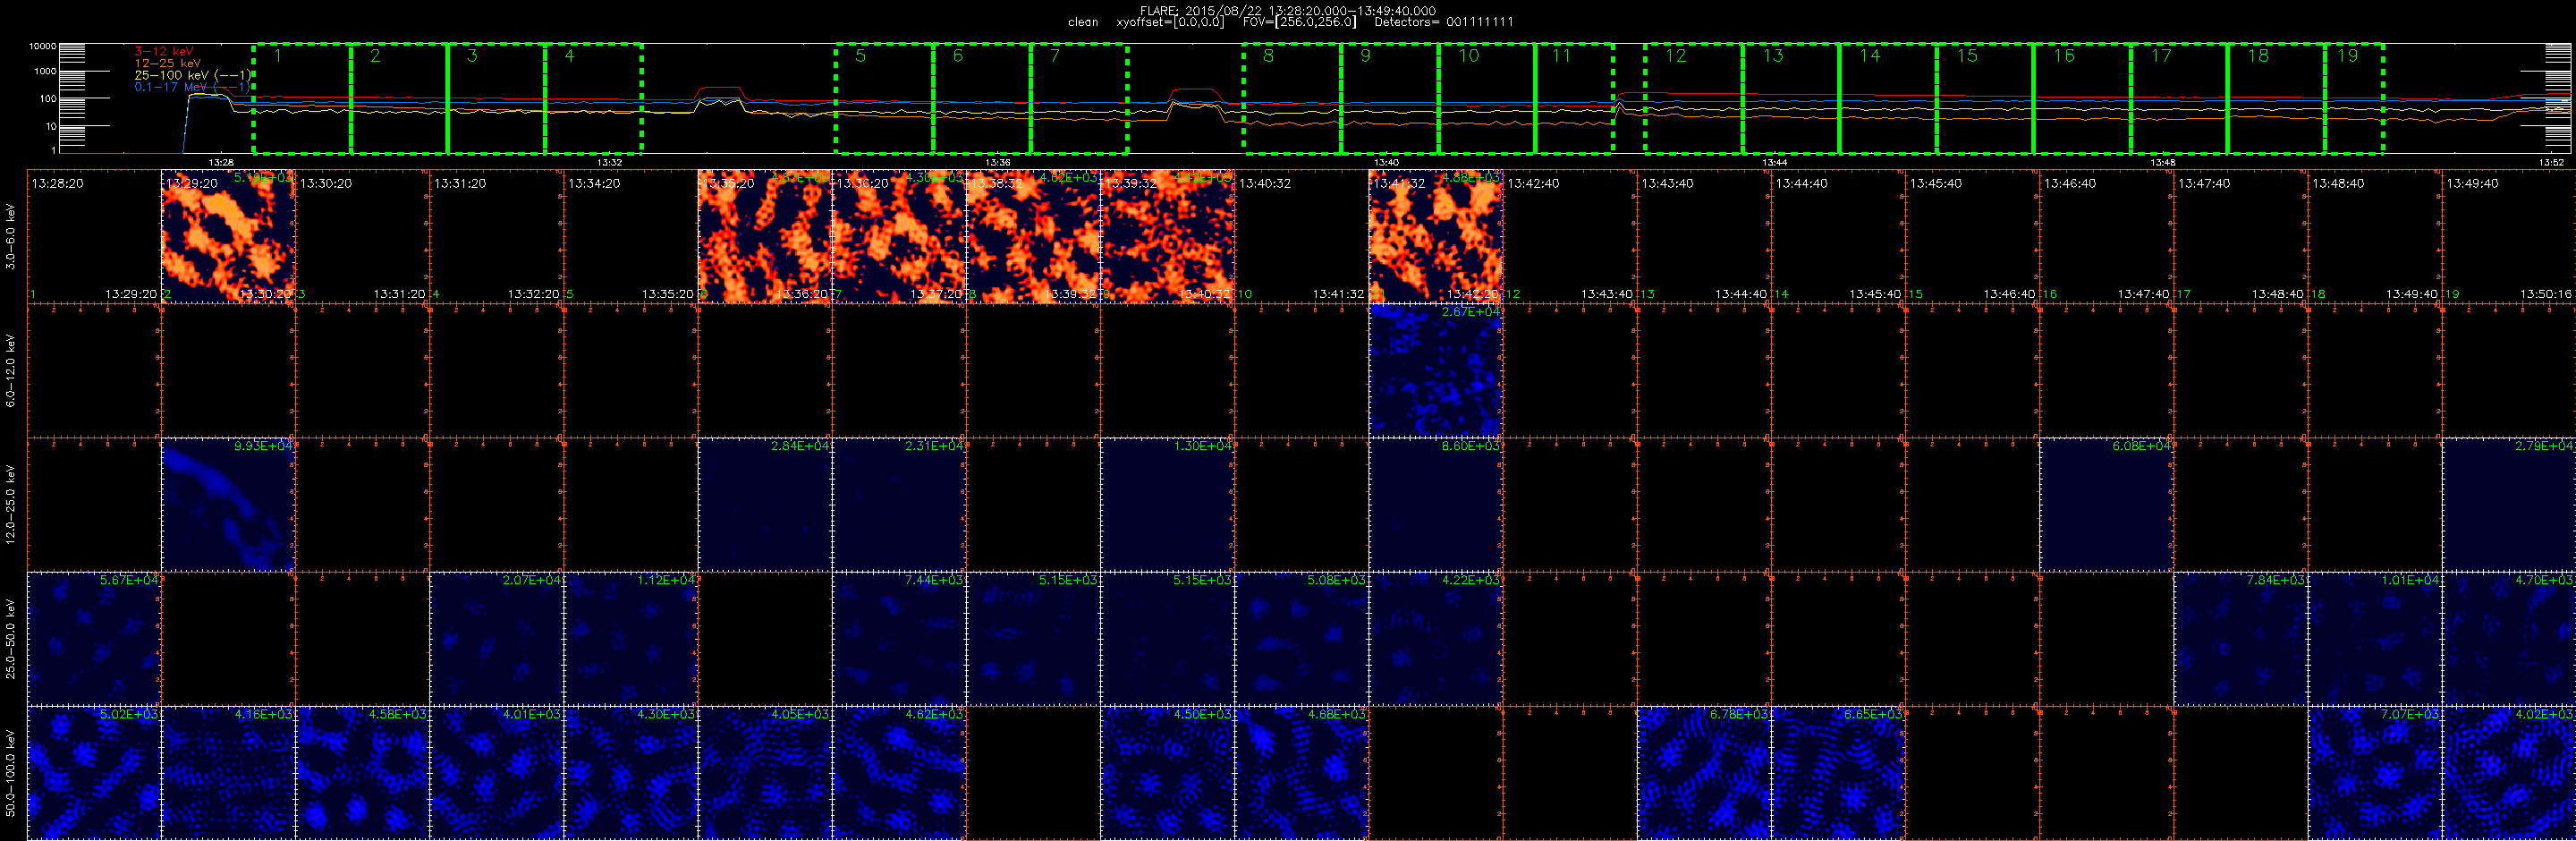The height and width of the screenshot is (841, 2576).
Task: Open the 3.0-6.0 keV image starting 13:29:20
Action: coord(228,236)
